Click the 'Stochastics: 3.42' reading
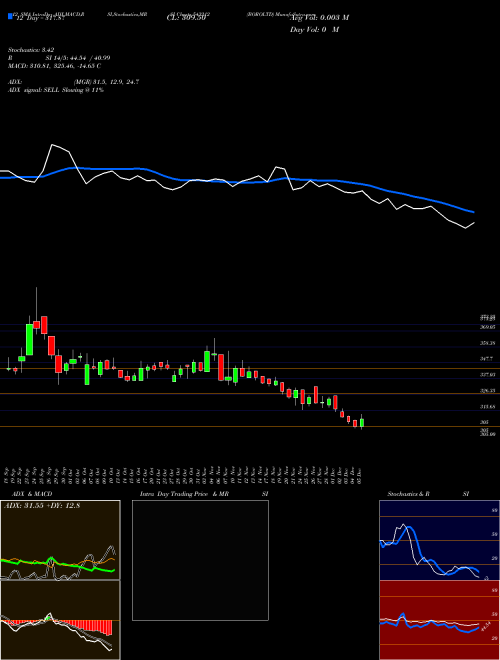500x660 pixels. (x=31, y=50)
